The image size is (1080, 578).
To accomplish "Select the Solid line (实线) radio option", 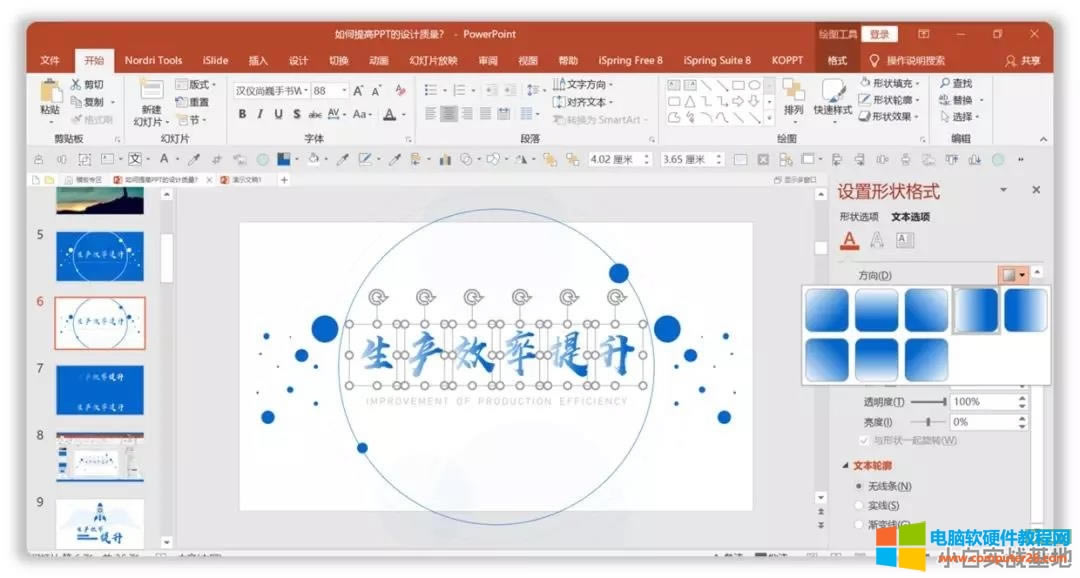I will coord(859,506).
